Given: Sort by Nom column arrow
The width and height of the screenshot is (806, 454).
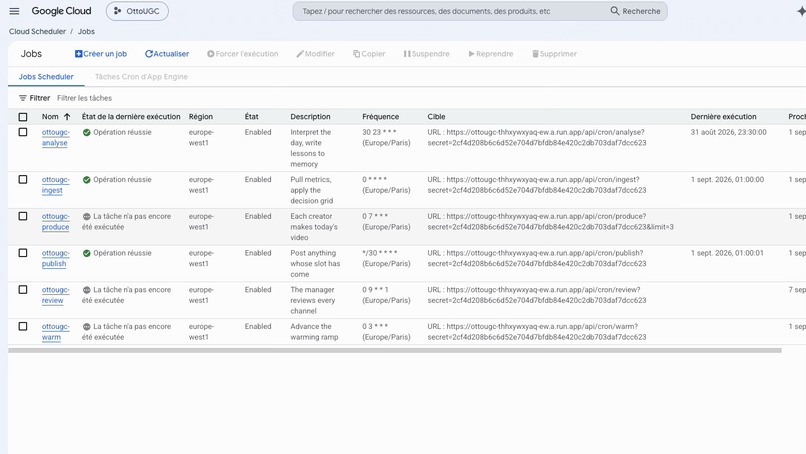Looking at the screenshot, I should tap(67, 117).
